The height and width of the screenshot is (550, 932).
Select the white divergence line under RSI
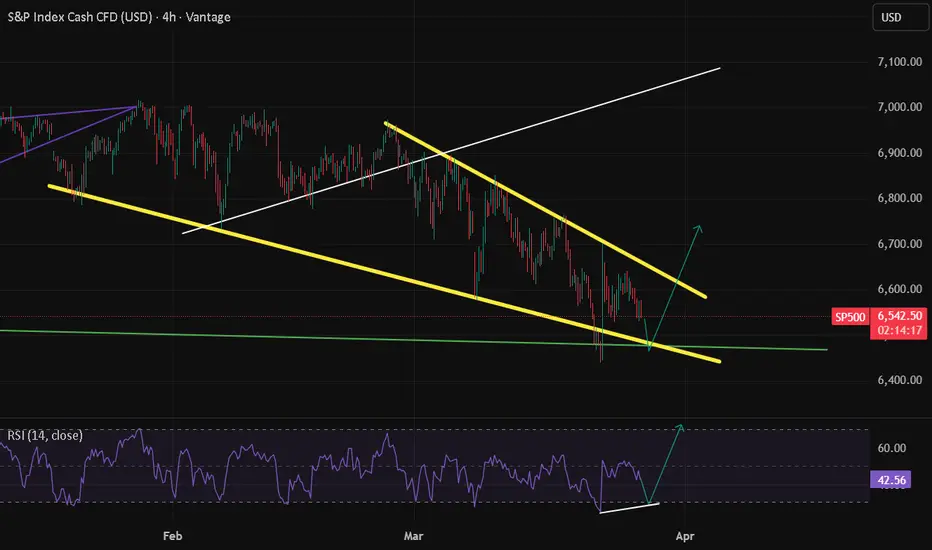[x=629, y=508]
